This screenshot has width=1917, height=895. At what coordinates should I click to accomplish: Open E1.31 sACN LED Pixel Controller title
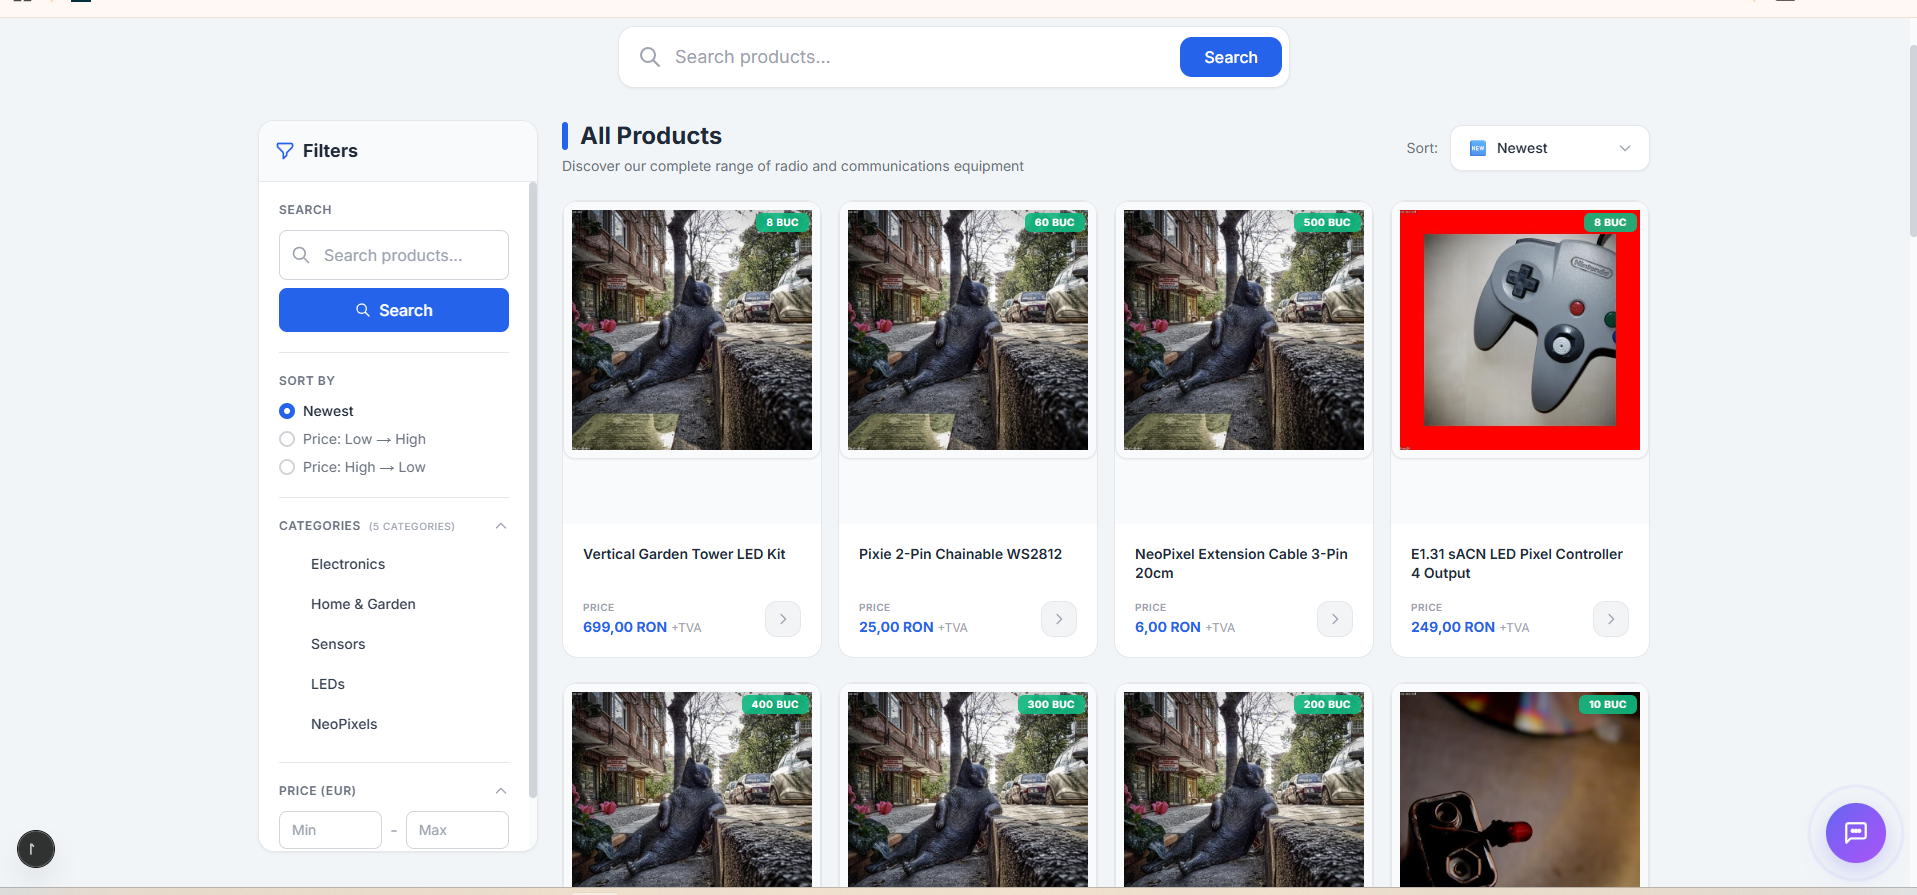(x=1516, y=563)
